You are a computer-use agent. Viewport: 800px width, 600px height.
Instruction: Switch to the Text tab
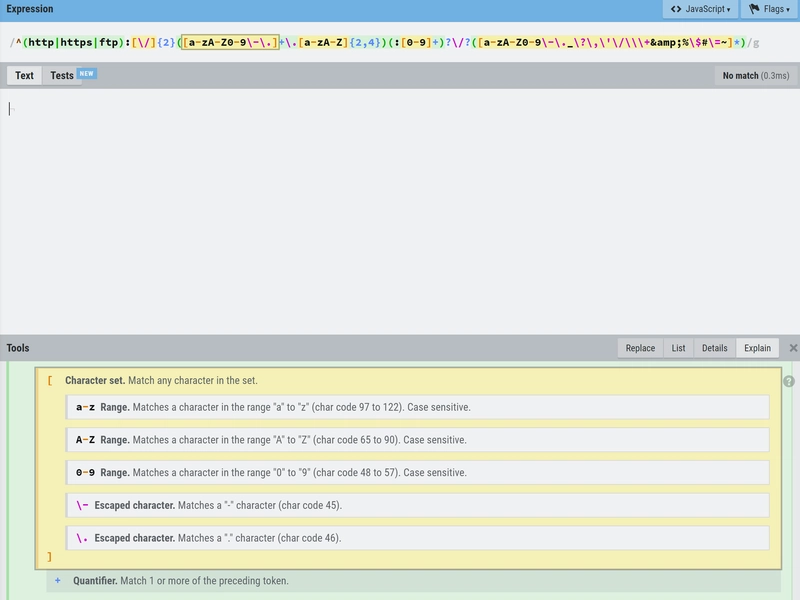(24, 75)
